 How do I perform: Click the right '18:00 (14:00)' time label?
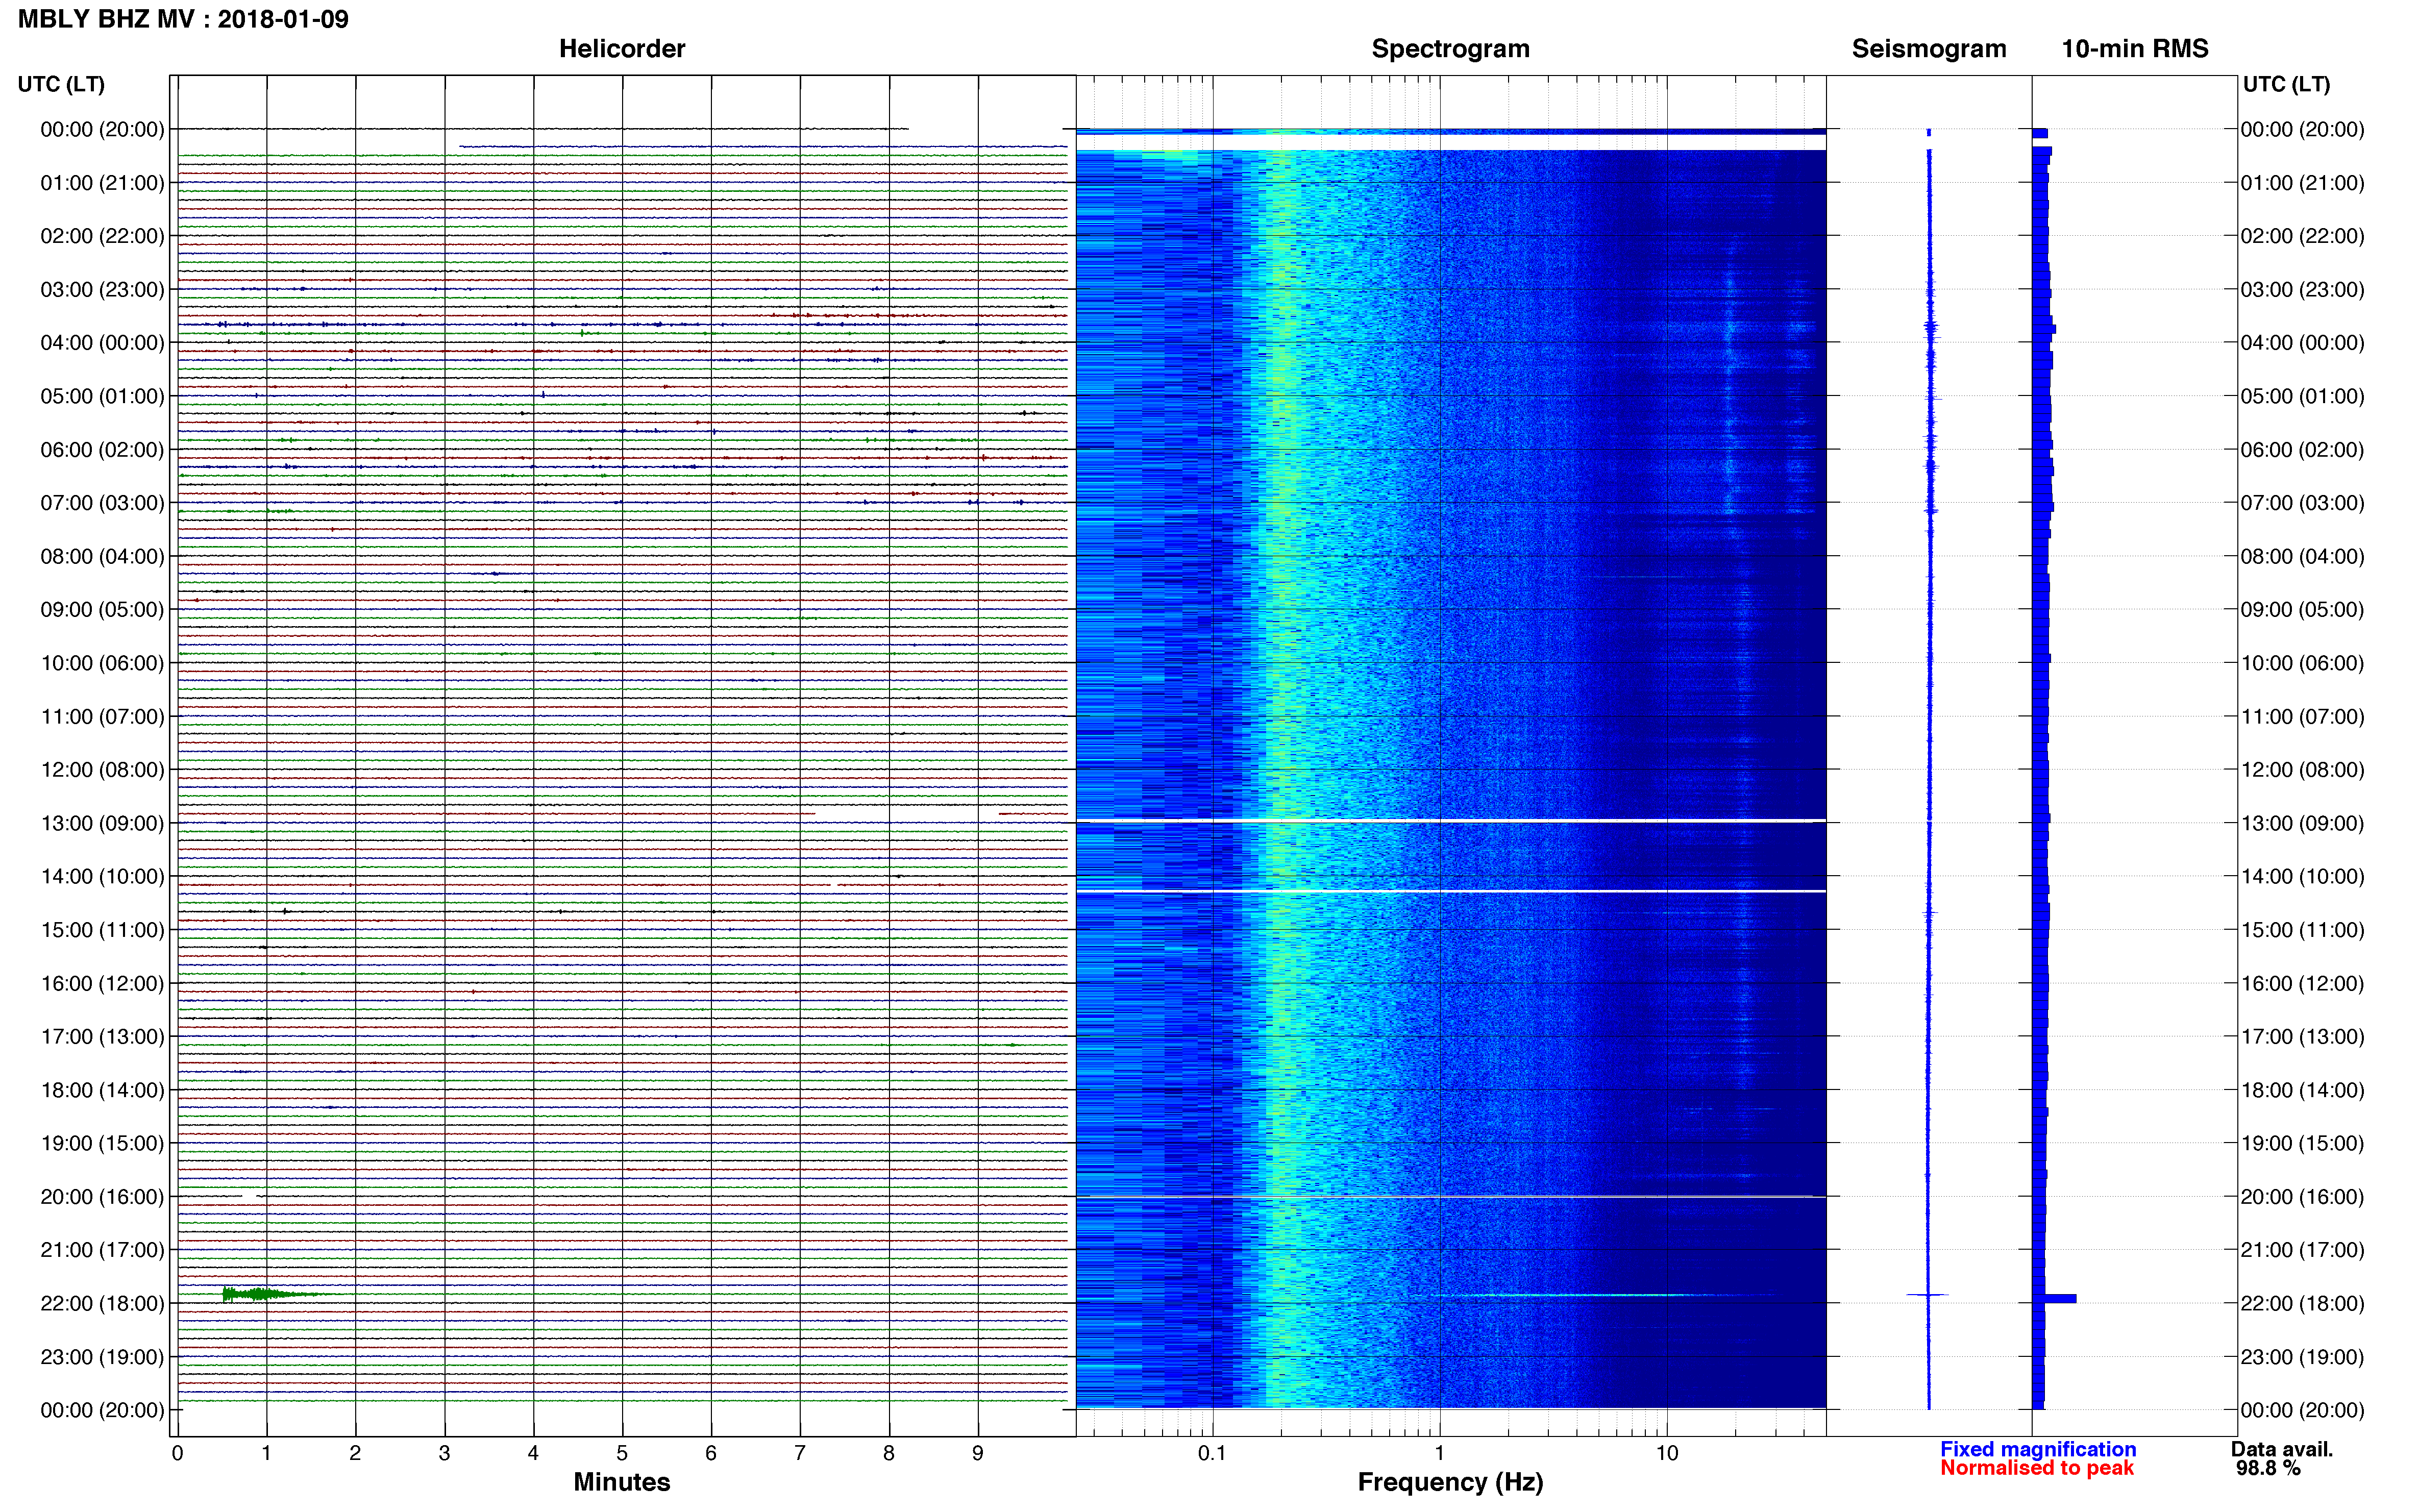(x=2302, y=1090)
